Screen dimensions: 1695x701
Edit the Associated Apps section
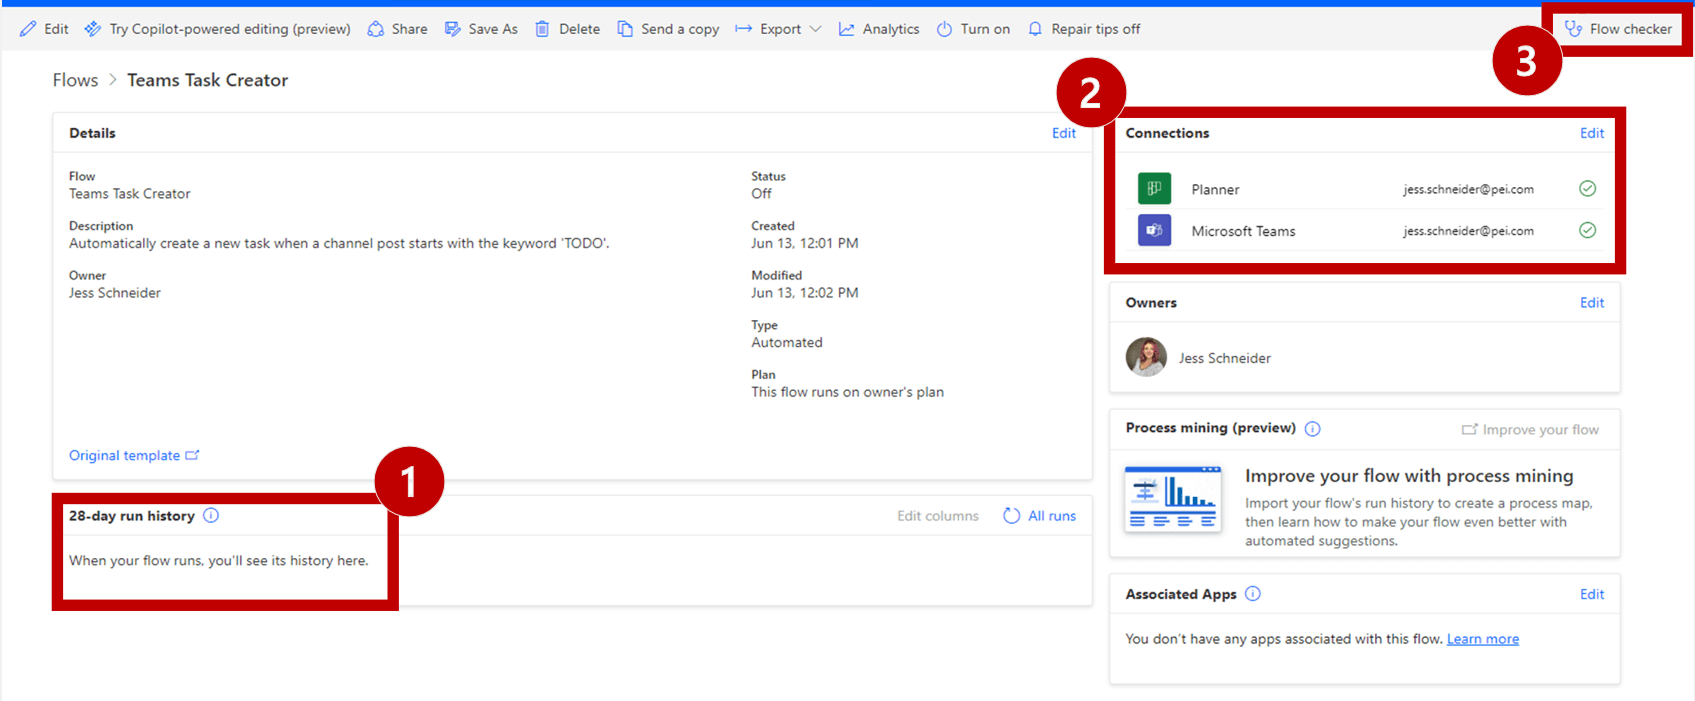1592,594
